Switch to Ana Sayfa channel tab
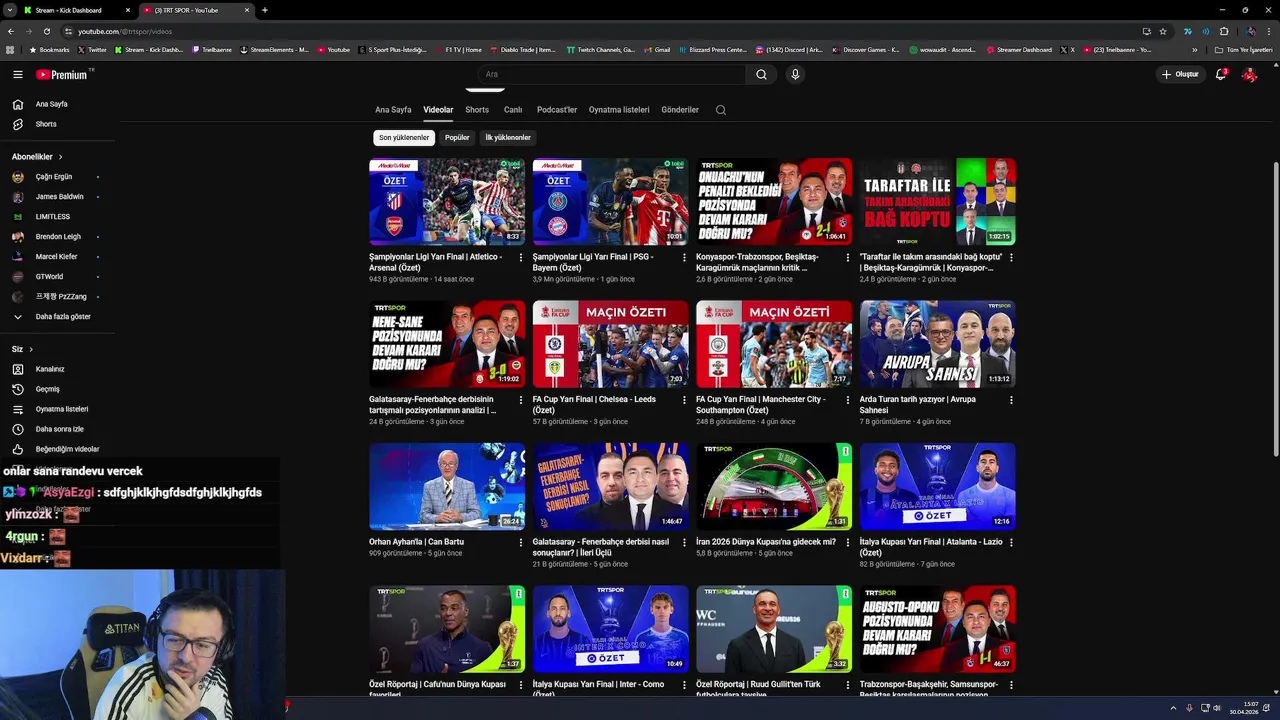Viewport: 1280px width, 720px height. (x=393, y=110)
